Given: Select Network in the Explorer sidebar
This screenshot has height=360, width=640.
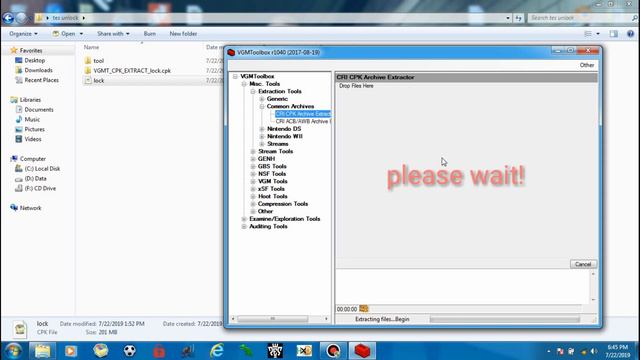Looking at the screenshot, I should pyautogui.click(x=30, y=208).
